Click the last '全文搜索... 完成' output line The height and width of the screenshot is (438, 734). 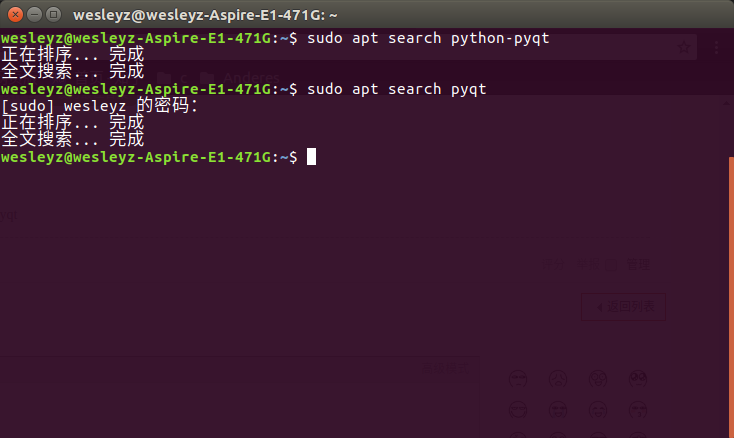tap(73, 140)
